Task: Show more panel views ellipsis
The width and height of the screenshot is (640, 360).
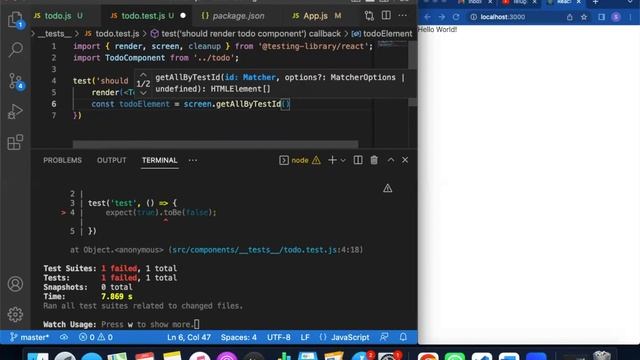Action: click(193, 160)
